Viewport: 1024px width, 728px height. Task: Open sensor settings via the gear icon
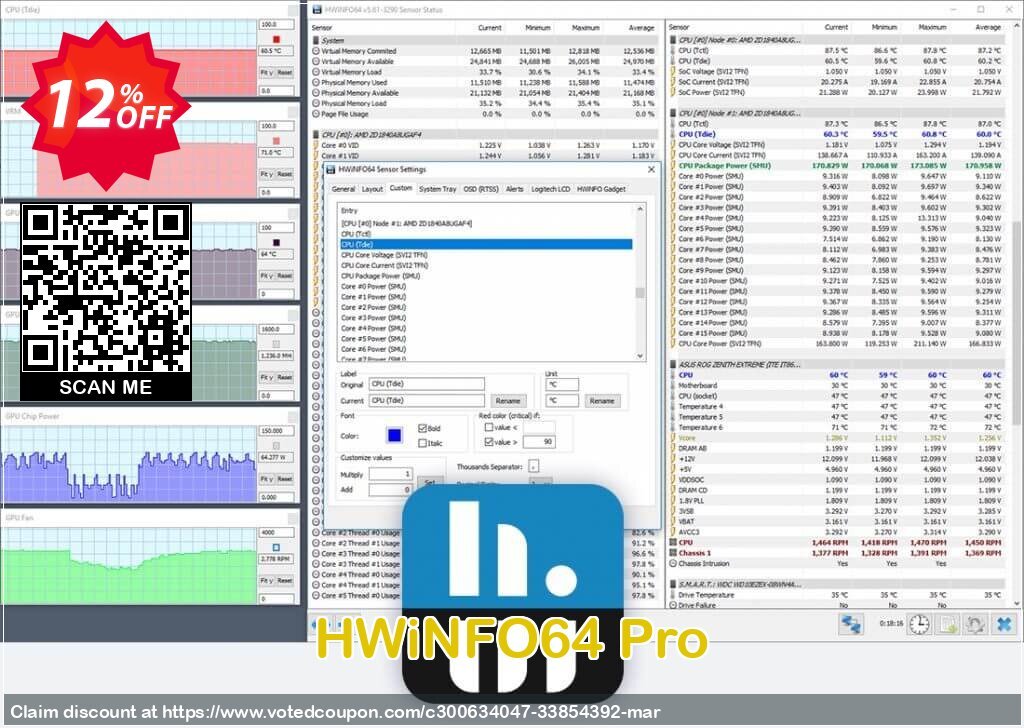975,625
